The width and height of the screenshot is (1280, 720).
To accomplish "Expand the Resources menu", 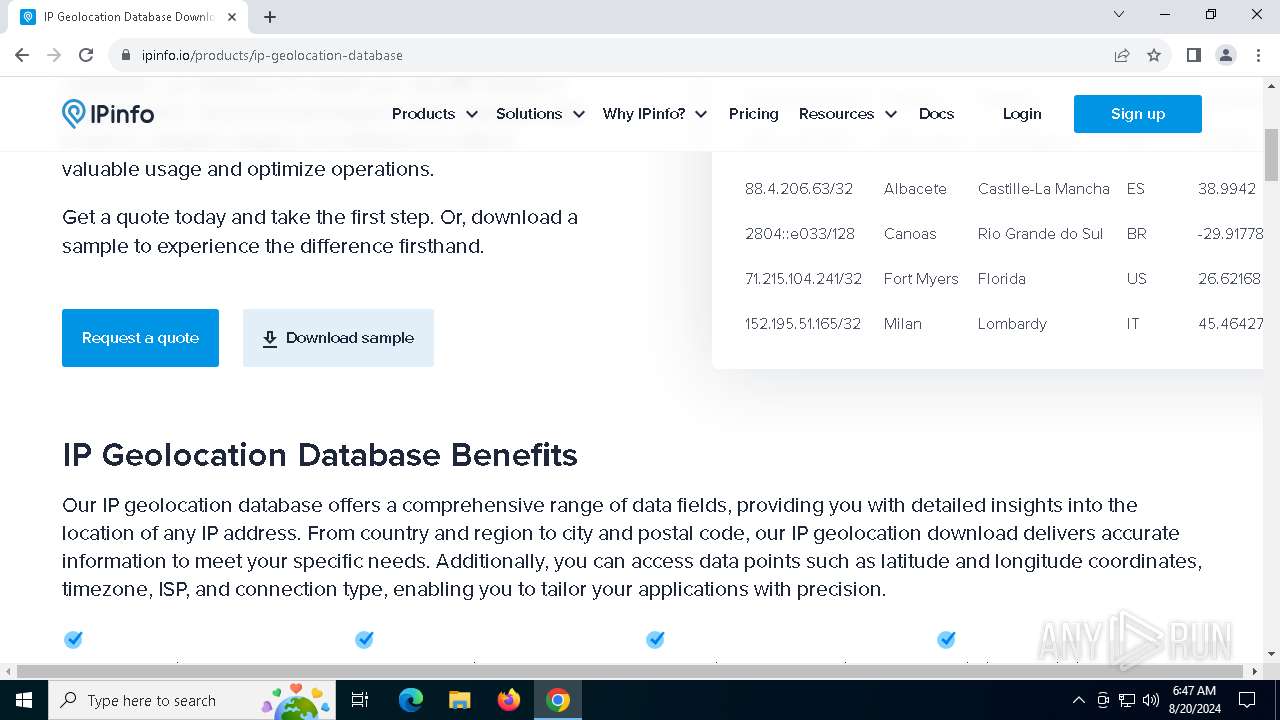I will [848, 114].
